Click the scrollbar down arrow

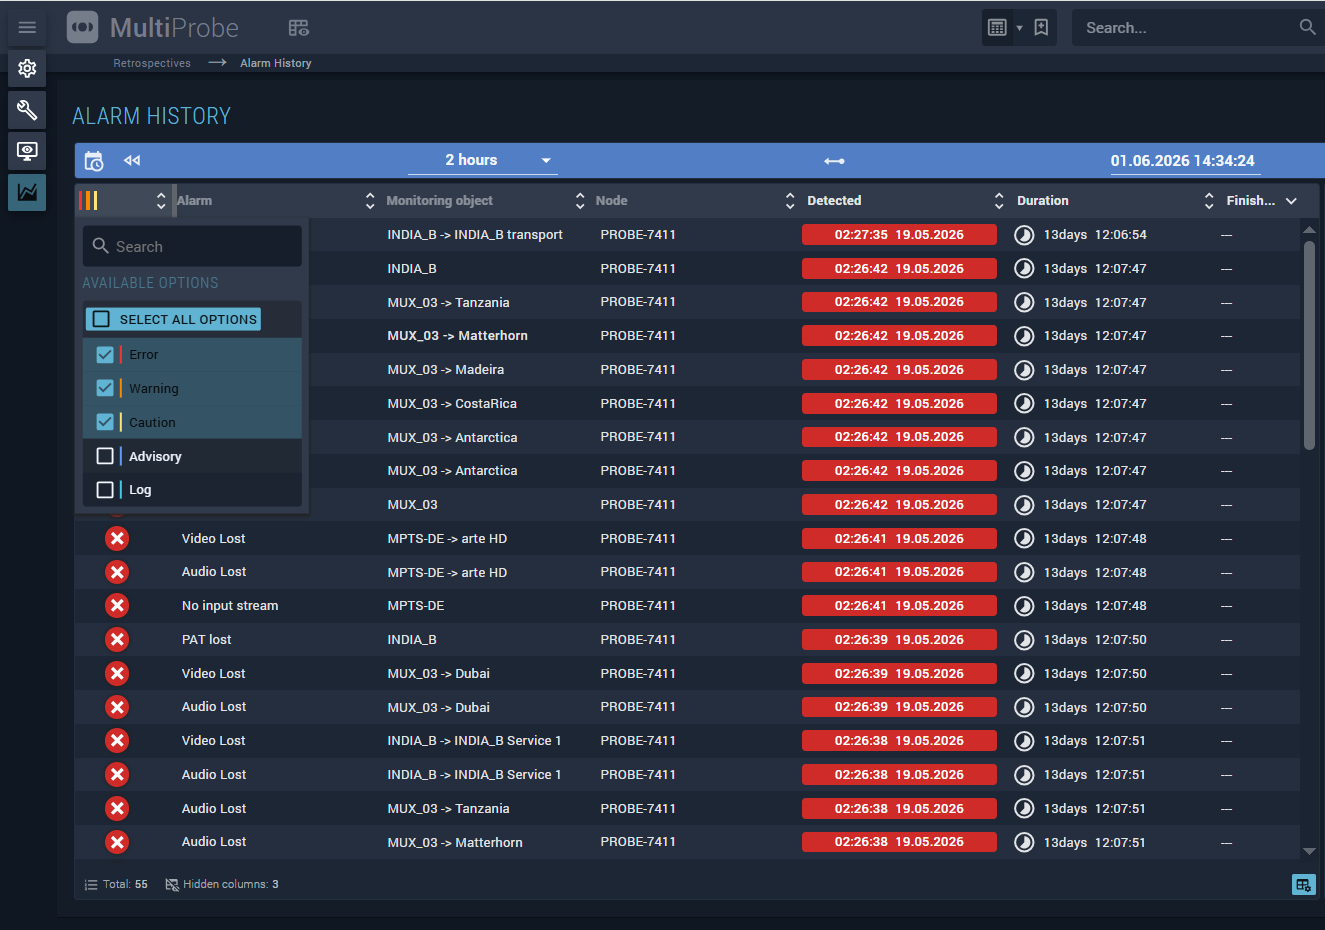[x=1309, y=852]
